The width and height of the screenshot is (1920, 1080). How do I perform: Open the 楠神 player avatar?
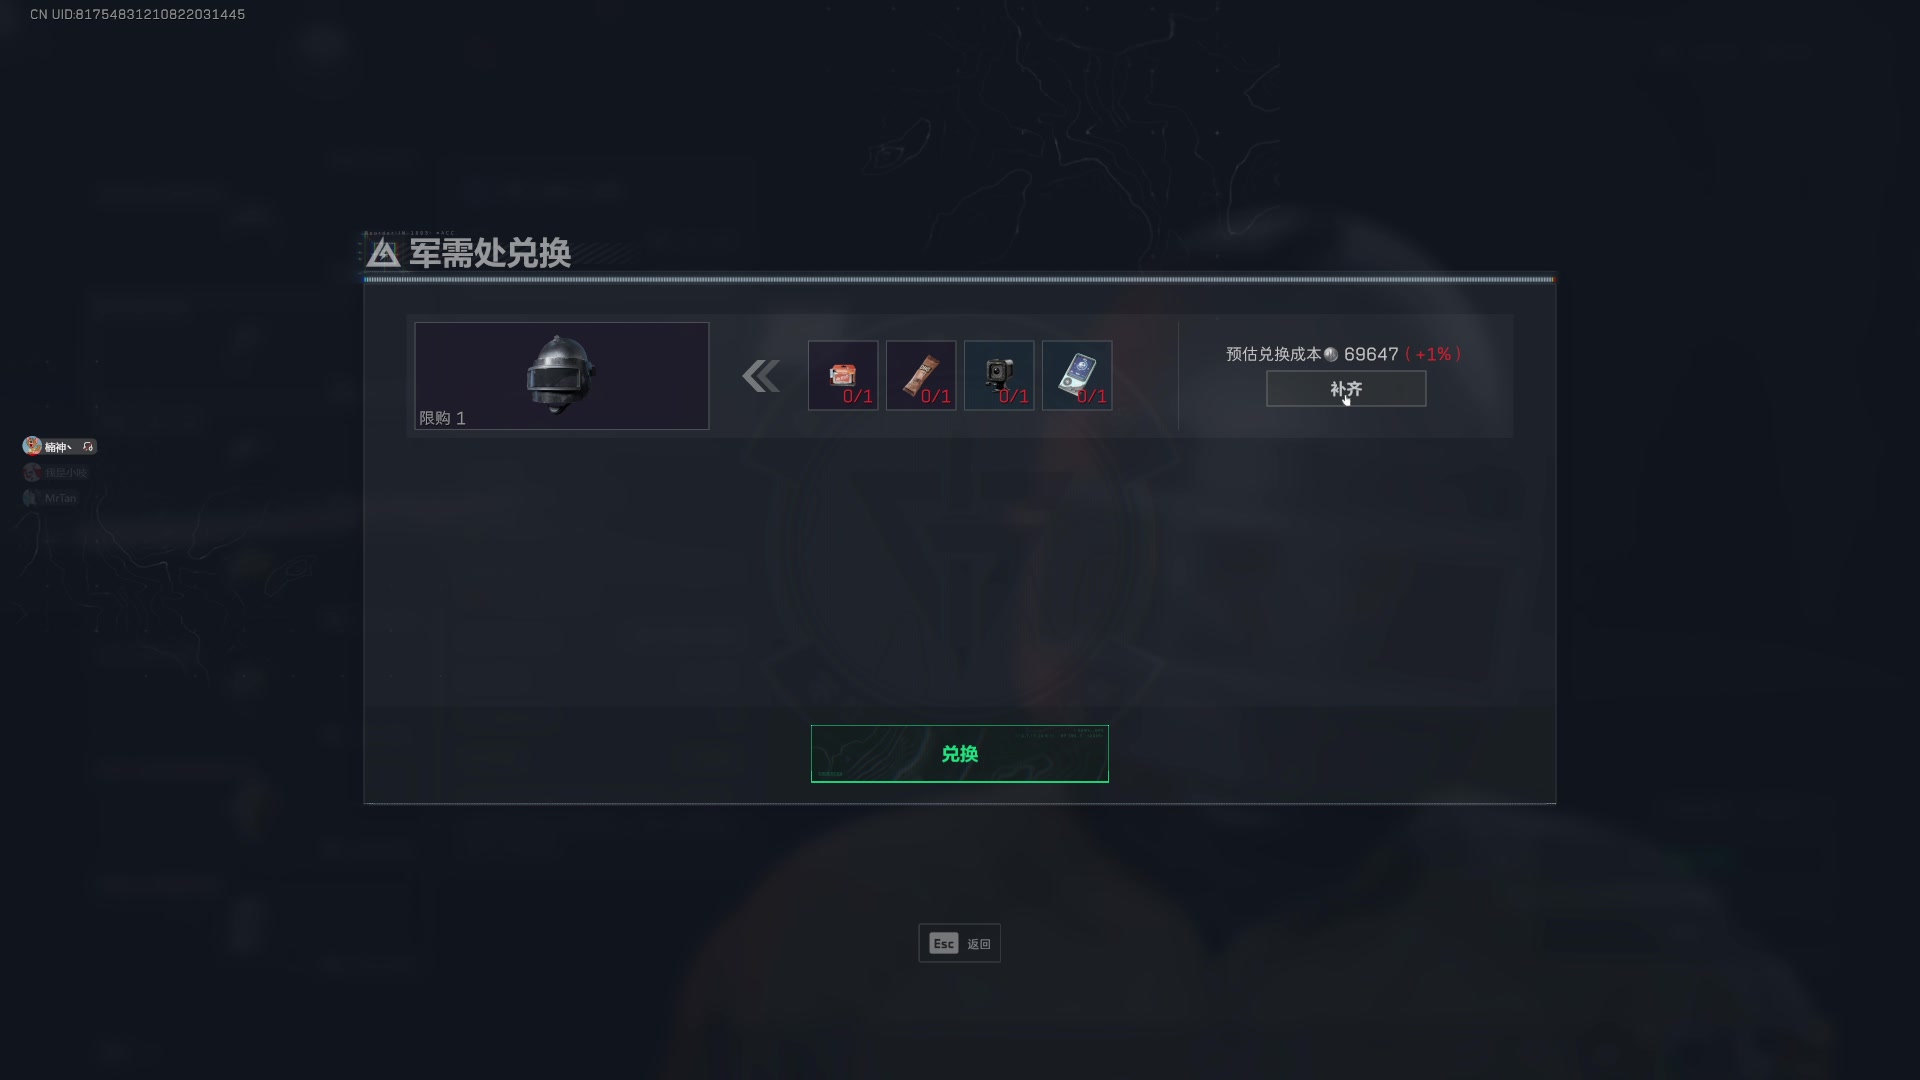click(32, 446)
